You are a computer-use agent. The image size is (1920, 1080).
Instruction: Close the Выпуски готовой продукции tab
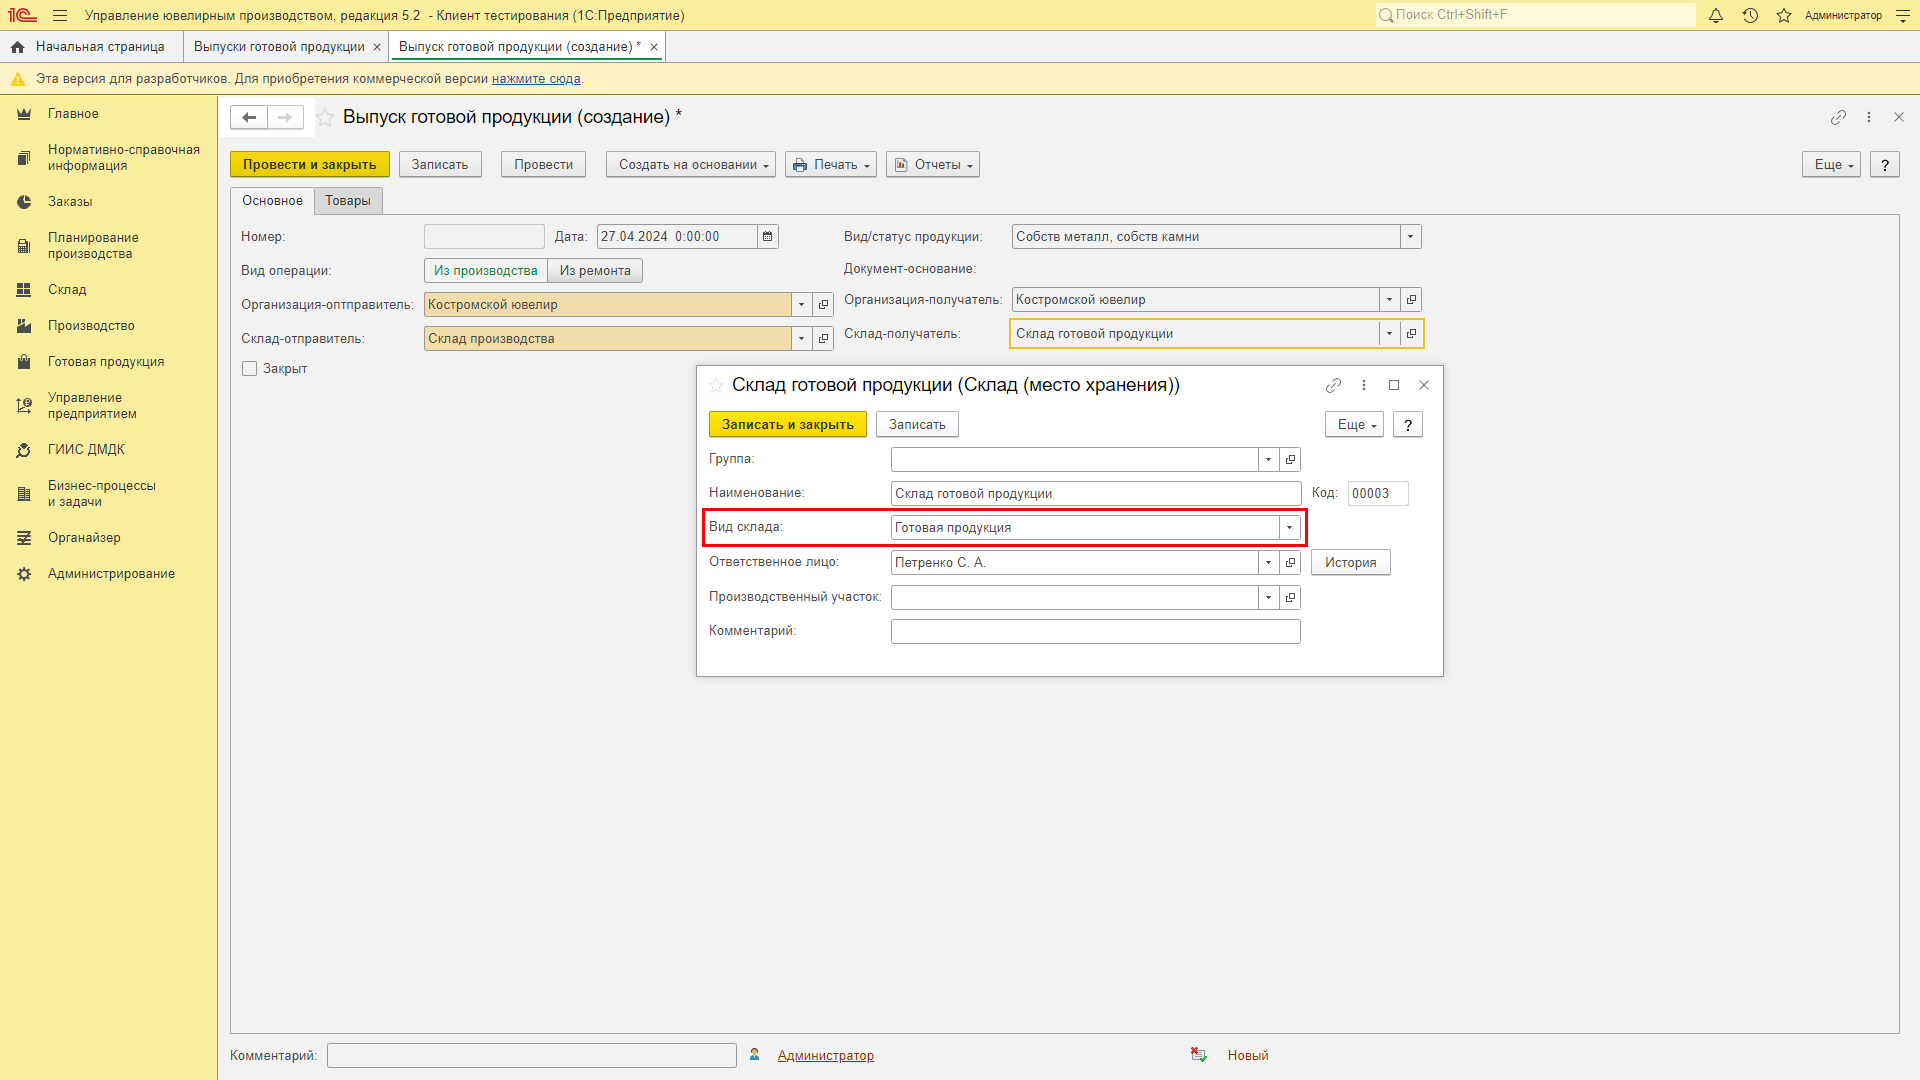pos(377,47)
